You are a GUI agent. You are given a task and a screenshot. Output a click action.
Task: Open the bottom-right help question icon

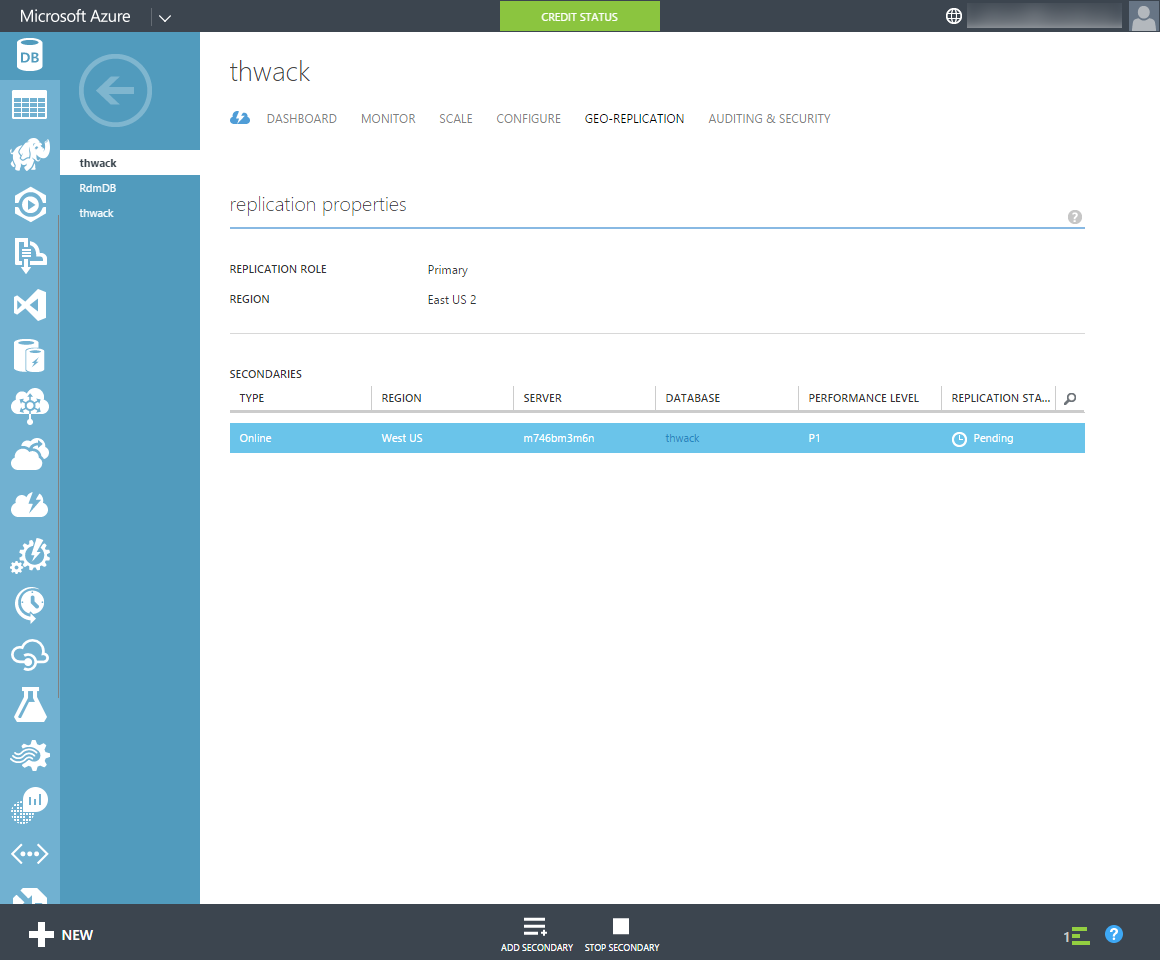click(x=1113, y=934)
